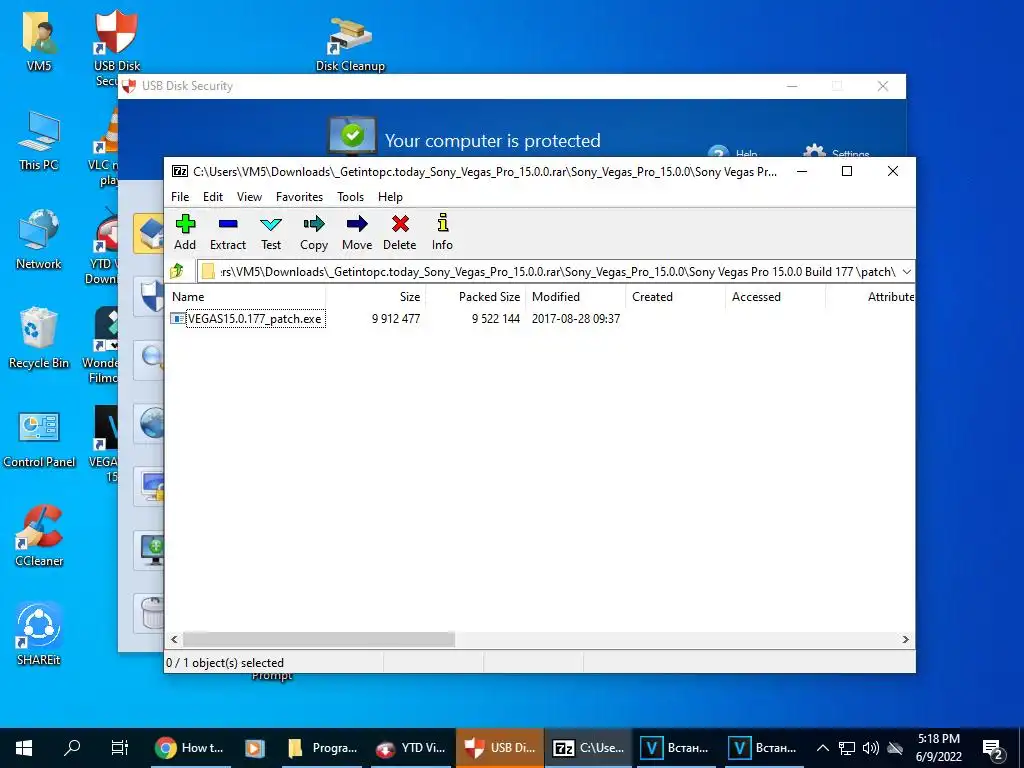The width and height of the screenshot is (1024, 768).
Task: Open the Windows Start menu
Action: (24, 748)
